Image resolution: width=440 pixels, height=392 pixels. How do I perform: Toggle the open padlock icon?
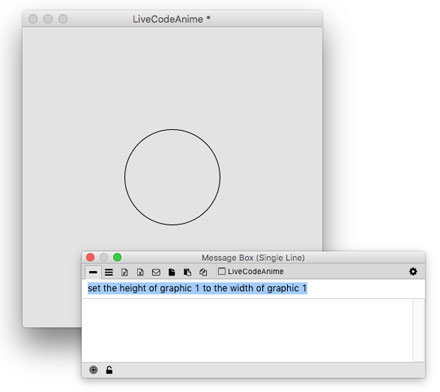(109, 370)
